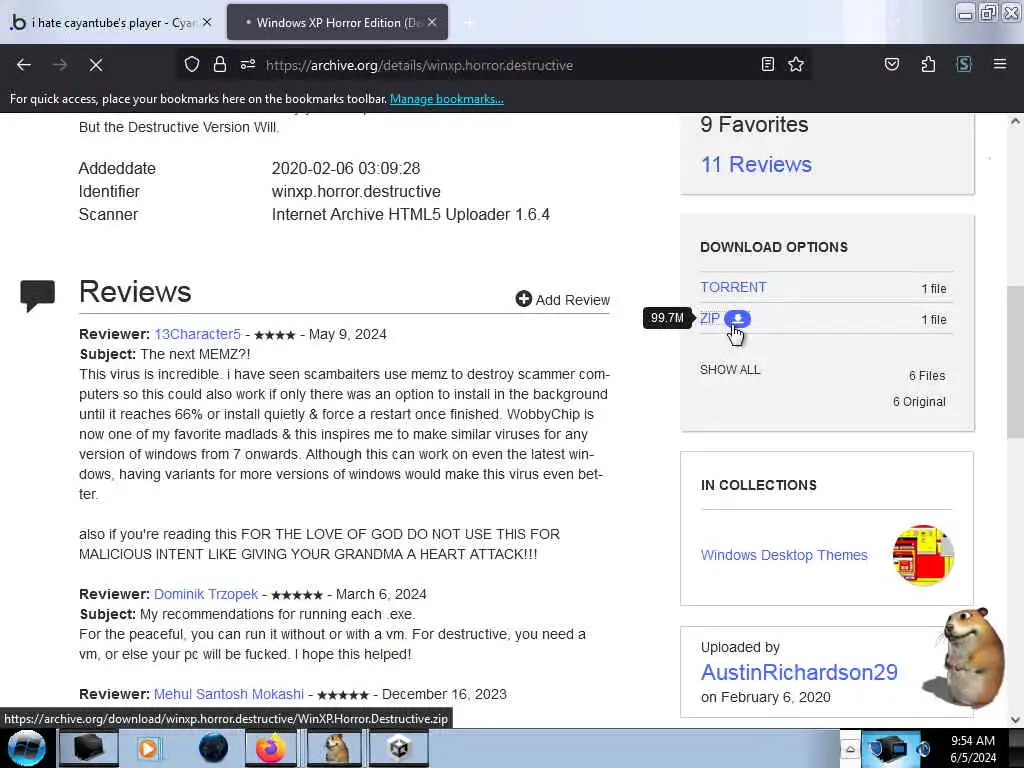Open the 11 Reviews link
Screen dimensions: 1024x768
(x=756, y=165)
